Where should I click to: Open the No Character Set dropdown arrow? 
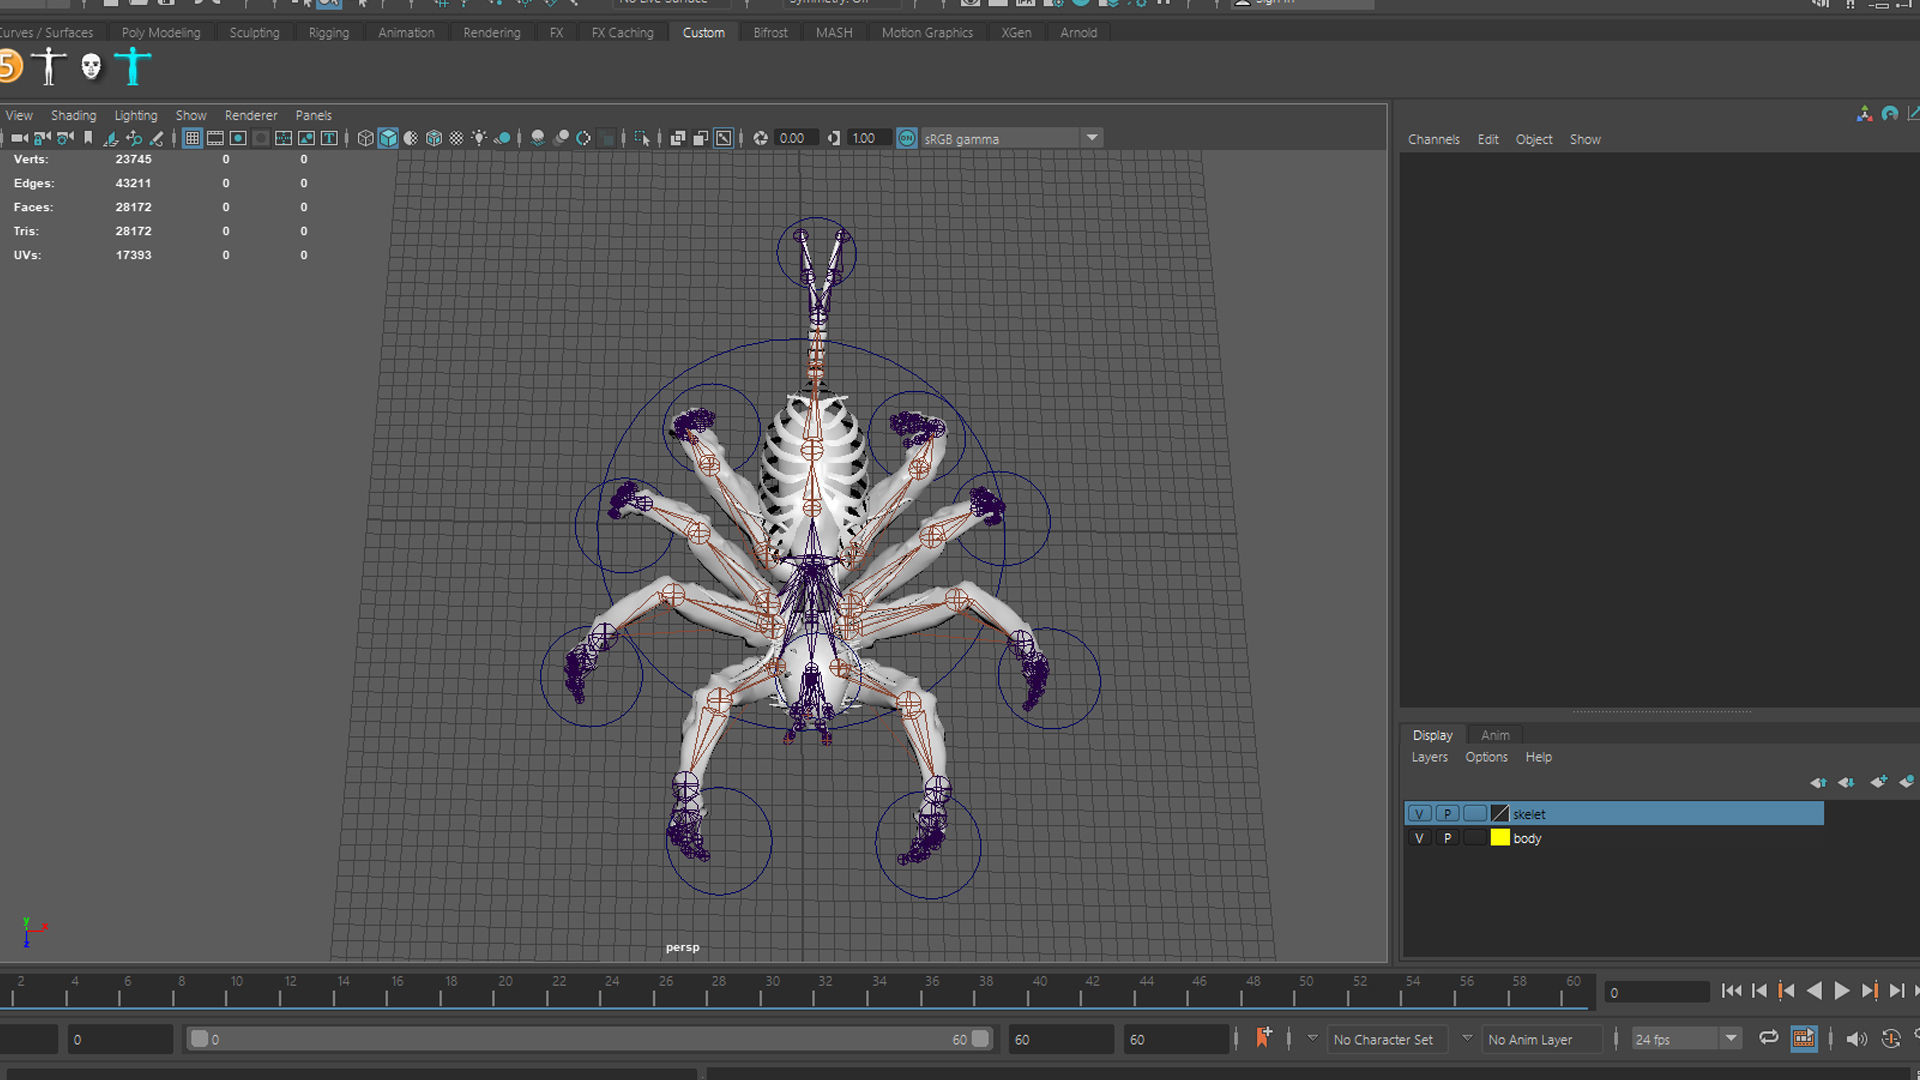pos(1312,1039)
